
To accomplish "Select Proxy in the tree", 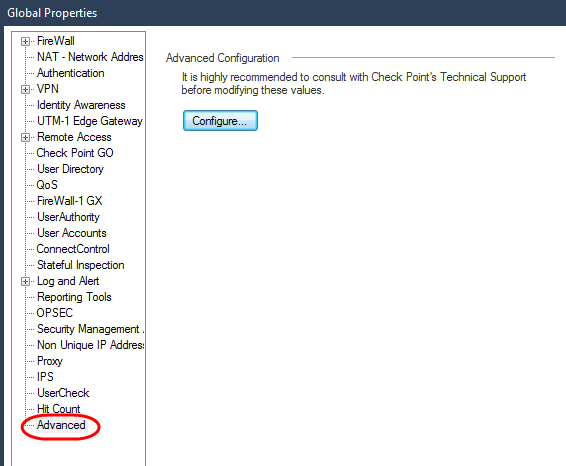I will [50, 361].
